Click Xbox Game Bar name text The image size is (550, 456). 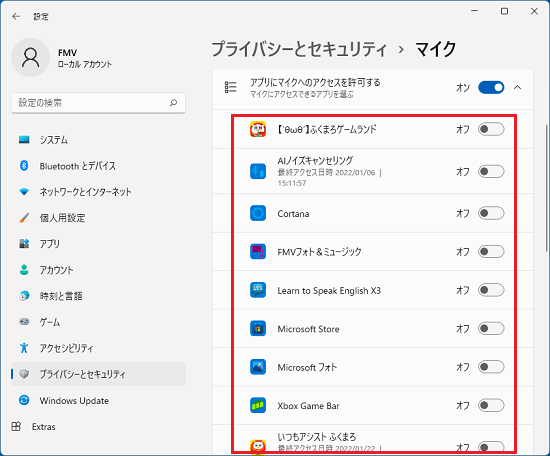(308, 406)
